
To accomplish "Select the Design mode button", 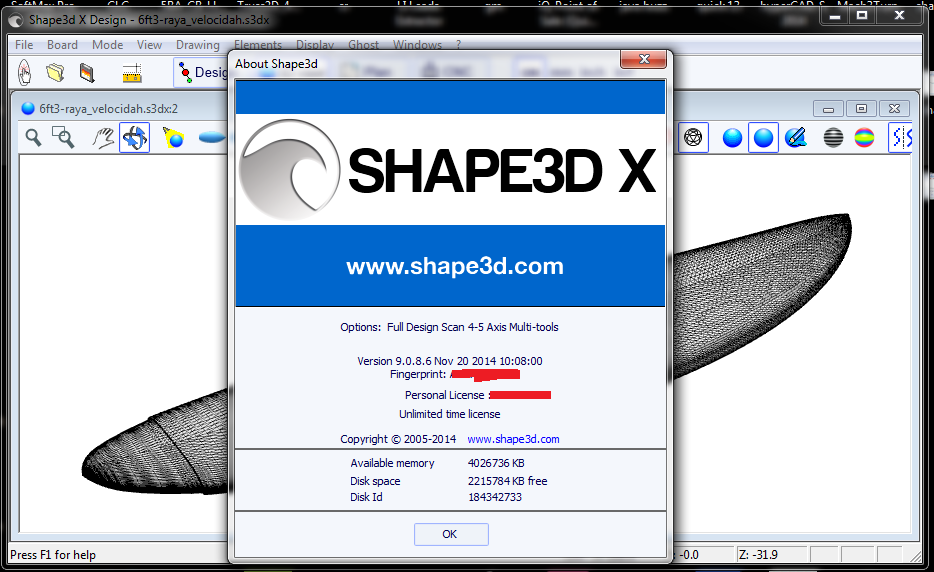I will coord(202,73).
